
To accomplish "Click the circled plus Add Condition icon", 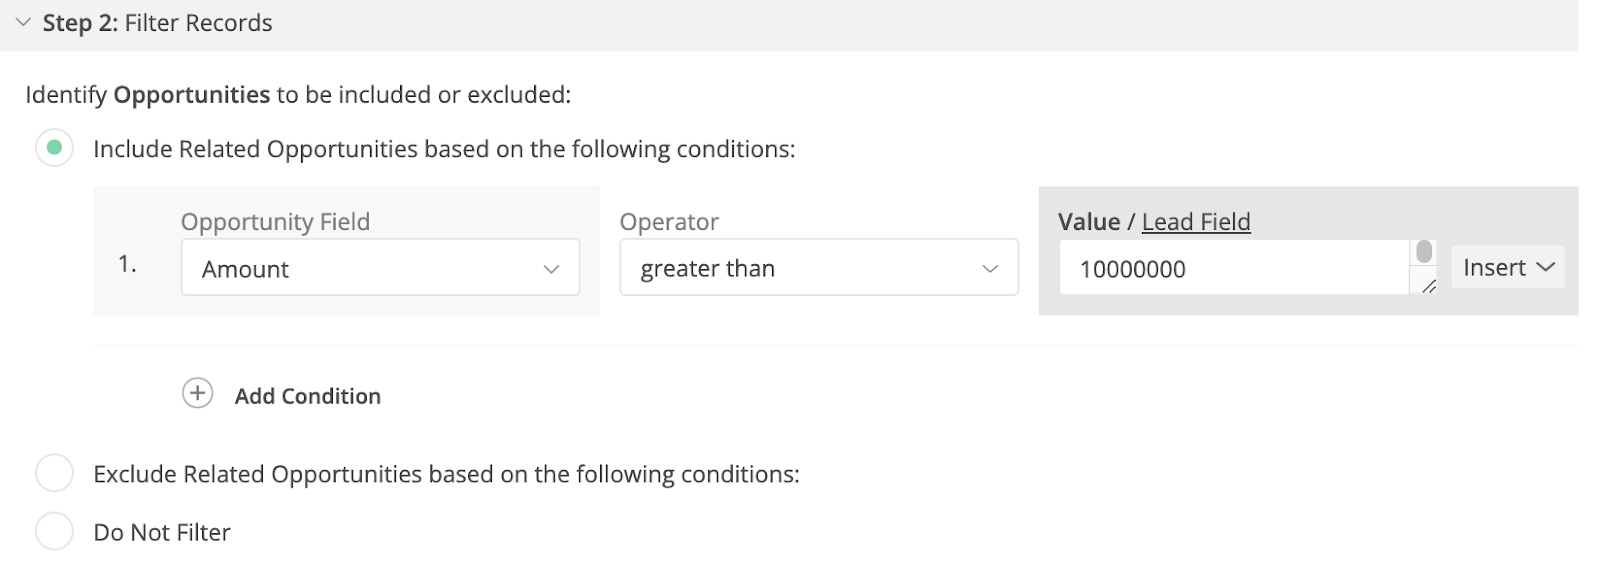I will coord(198,393).
